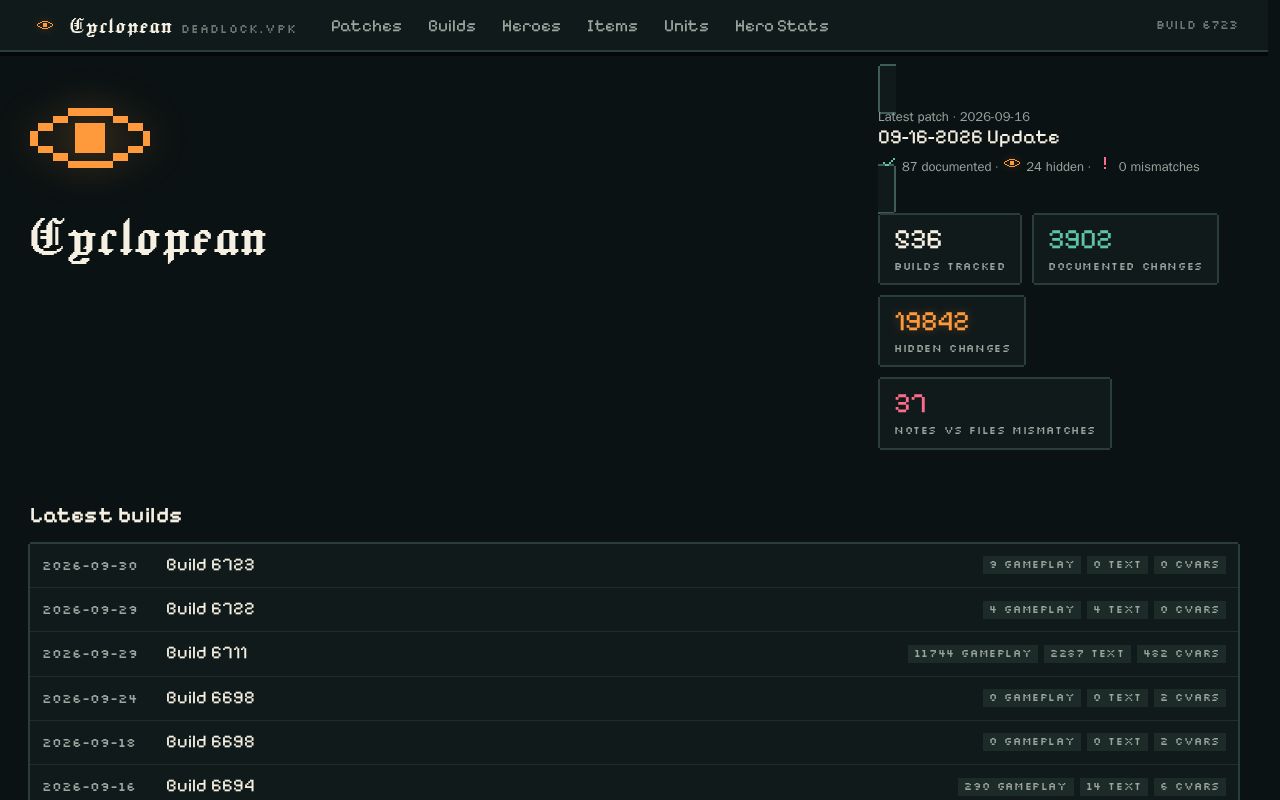
Task: Open the Build 6711 row
Action: click(634, 654)
